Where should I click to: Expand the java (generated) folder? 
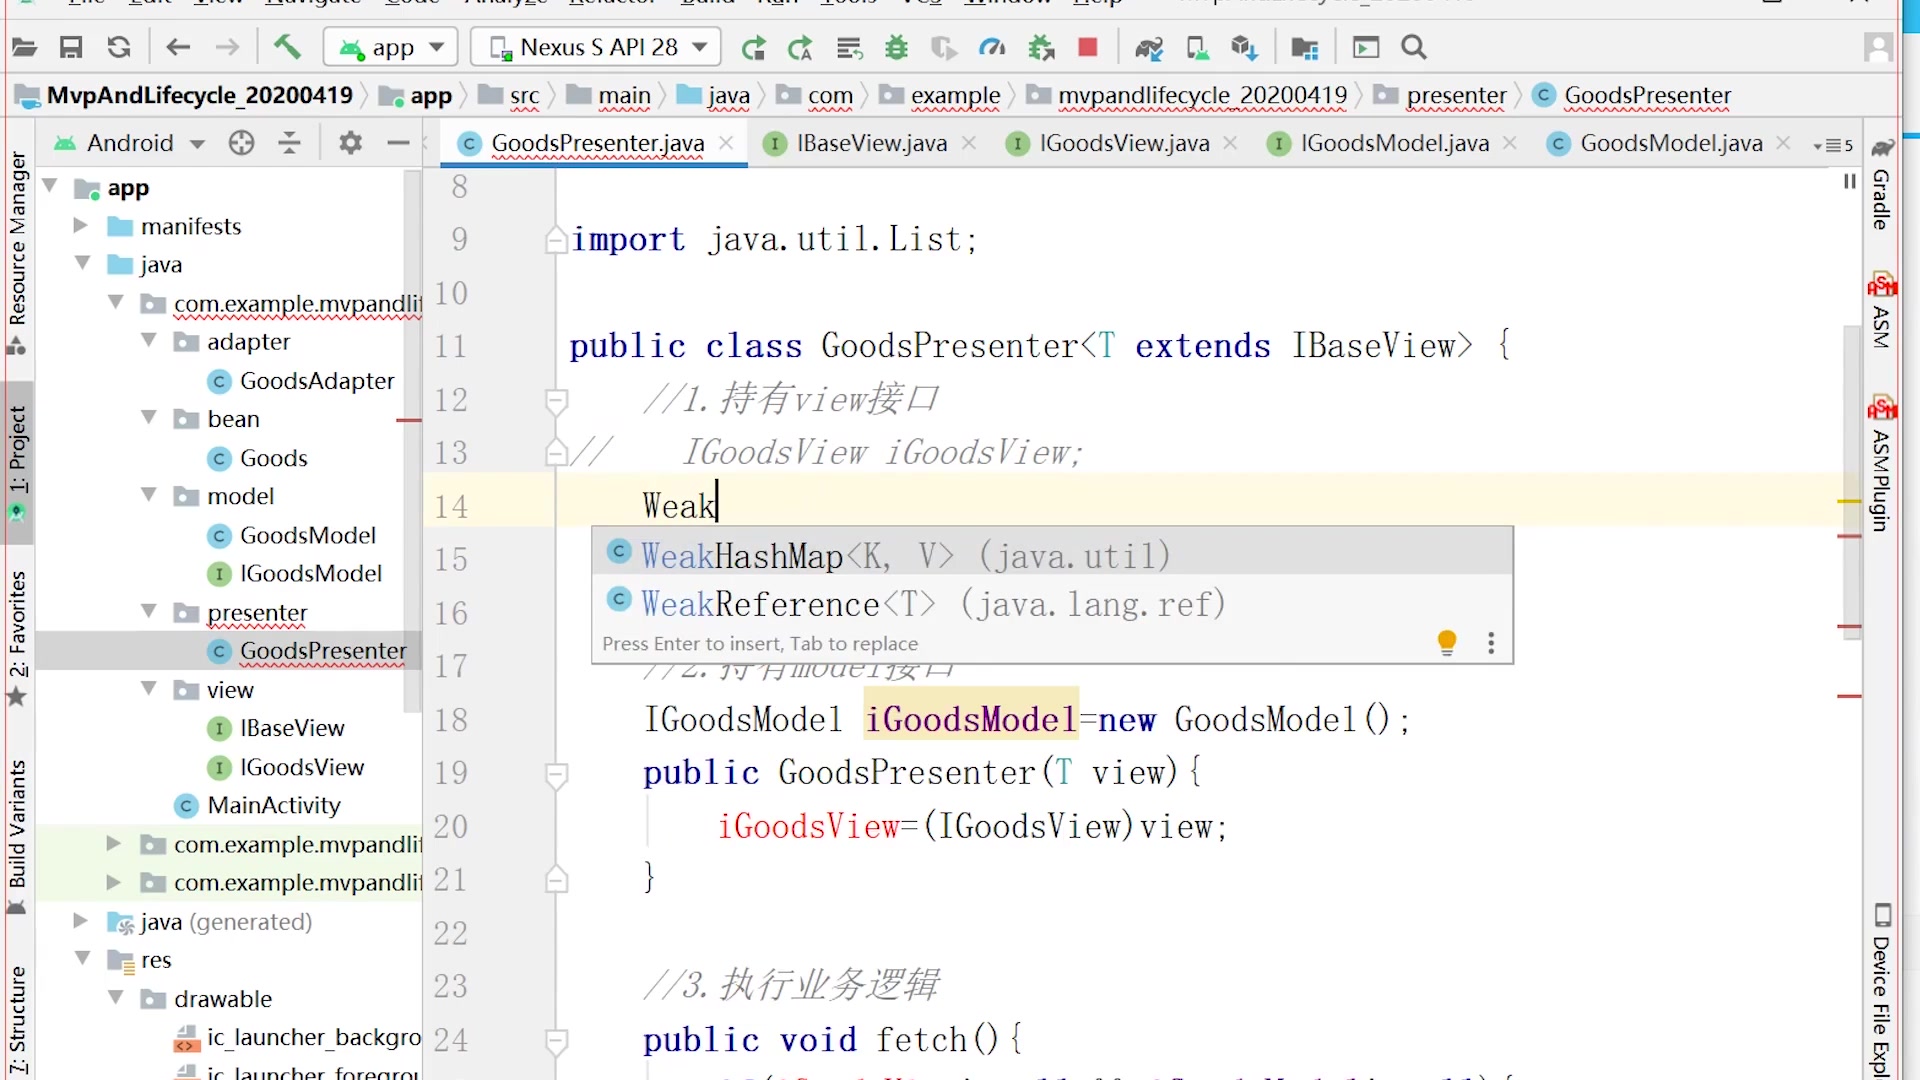(80, 921)
